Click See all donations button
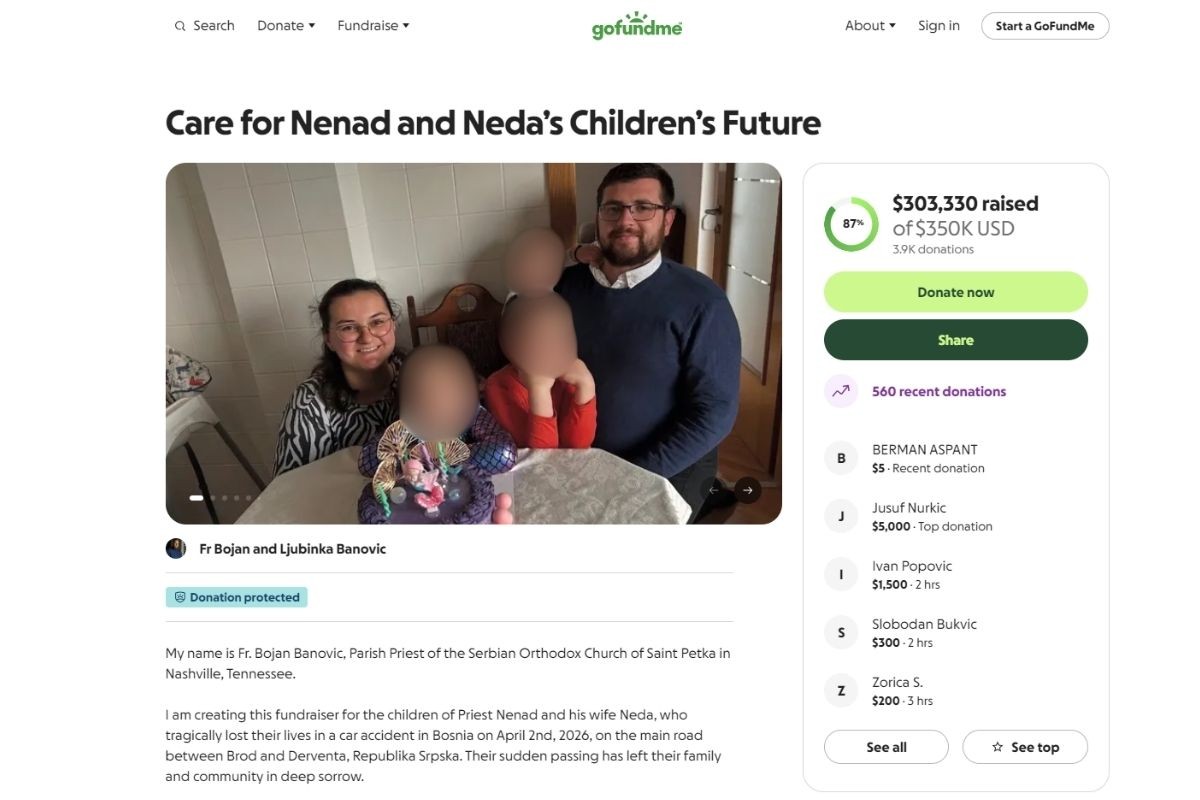The image size is (1200, 800). pyautogui.click(x=886, y=747)
